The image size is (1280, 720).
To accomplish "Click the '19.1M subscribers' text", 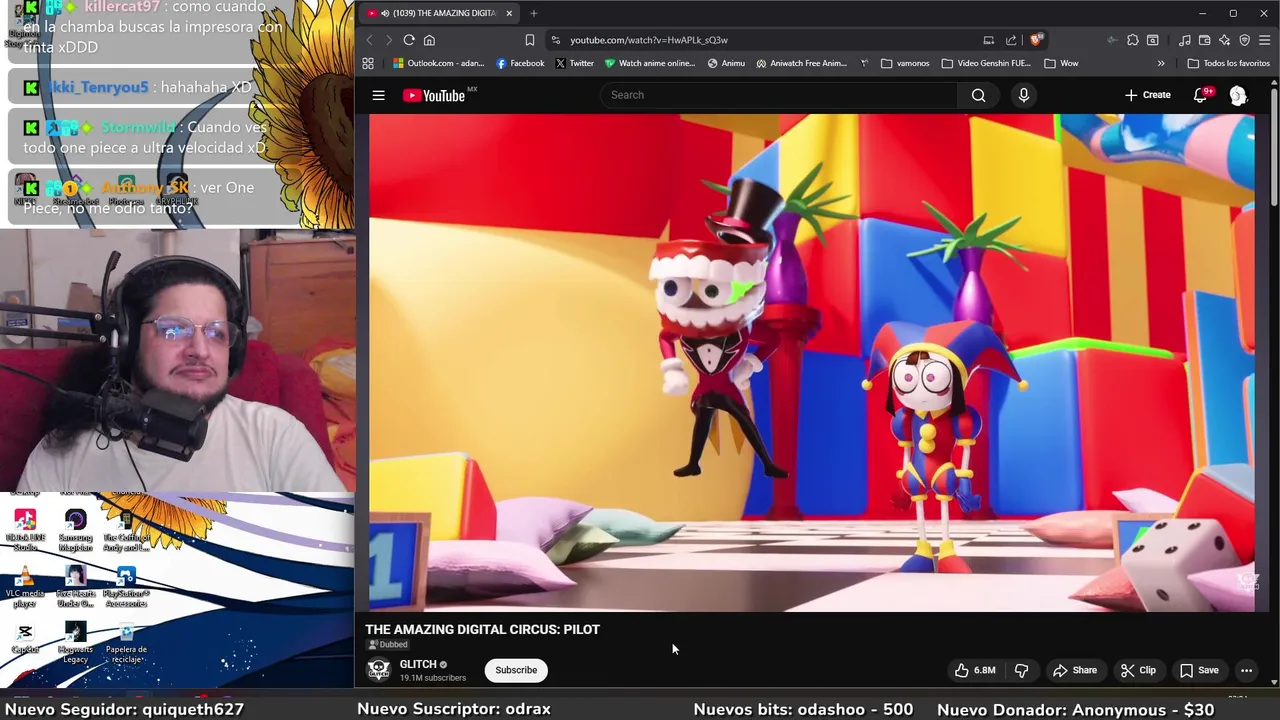I will coord(433,678).
